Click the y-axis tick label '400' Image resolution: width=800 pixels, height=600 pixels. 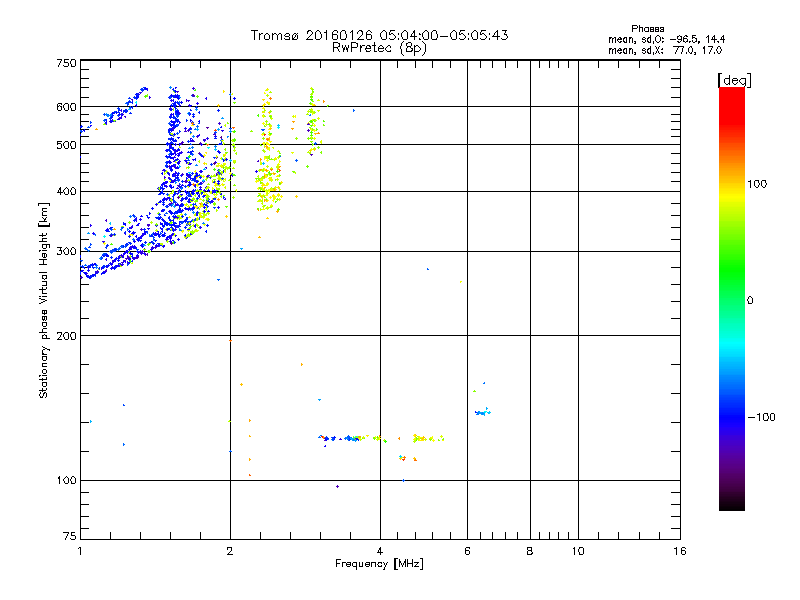pos(66,191)
